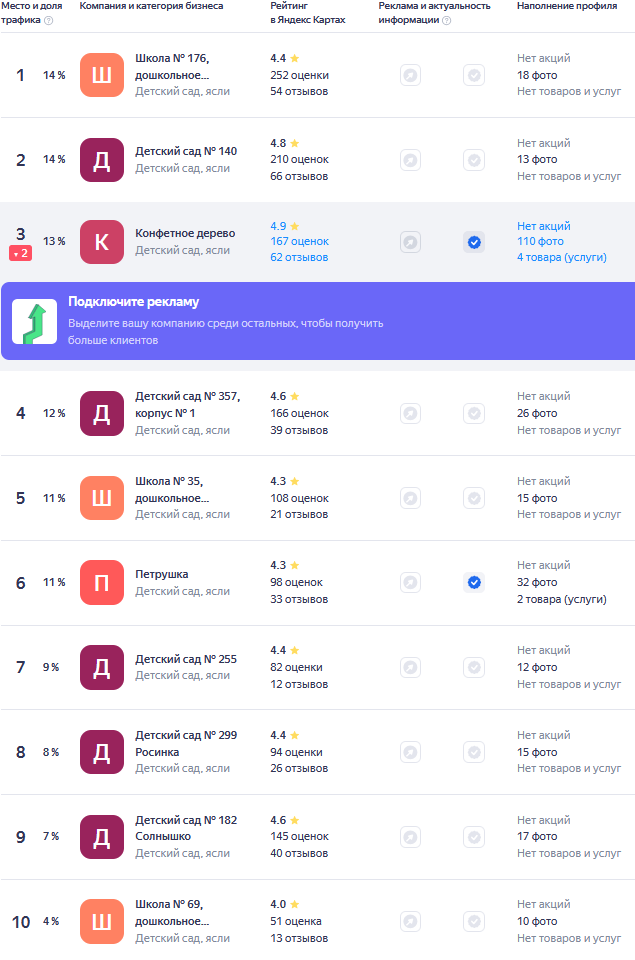This screenshot has height=960, width=635.
Task: Click the 'П' avatar of Петрушка
Action: pos(101,582)
